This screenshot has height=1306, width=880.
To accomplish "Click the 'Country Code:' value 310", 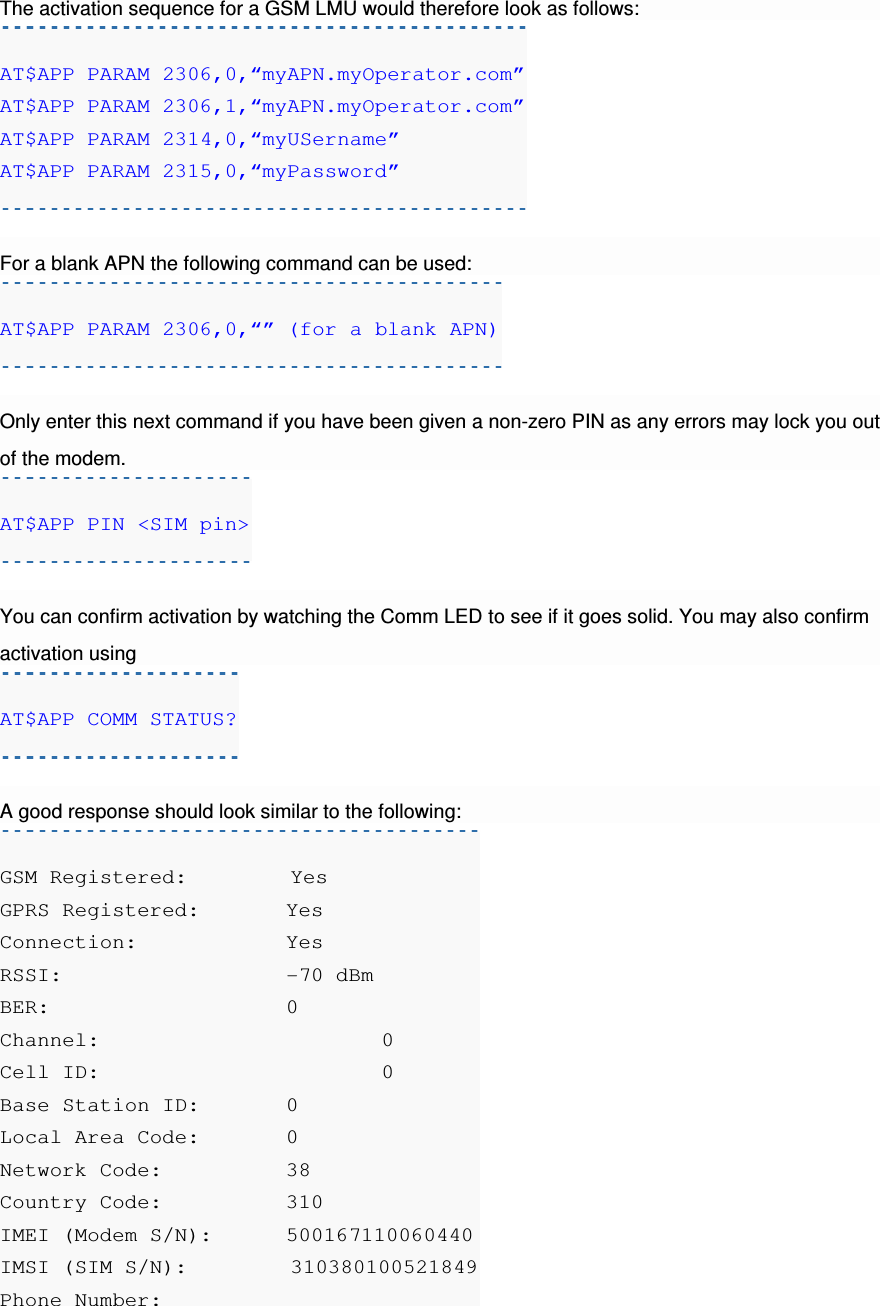I will (305, 1202).
